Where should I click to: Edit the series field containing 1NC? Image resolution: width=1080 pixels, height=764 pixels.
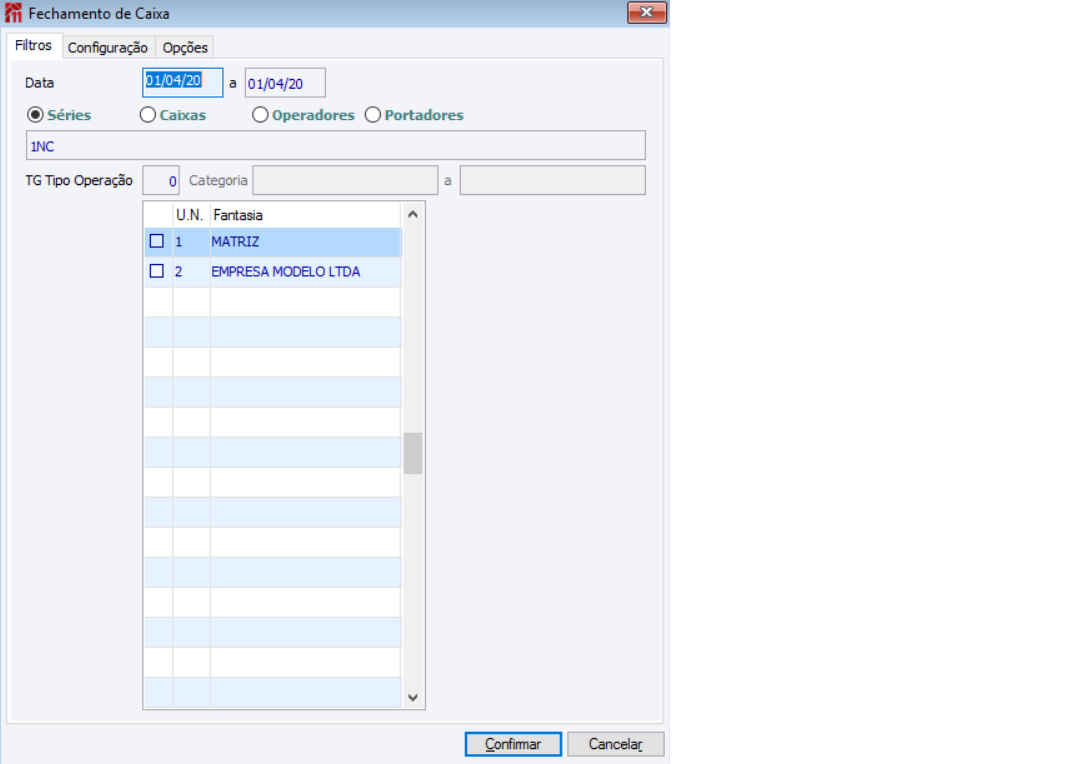[335, 145]
